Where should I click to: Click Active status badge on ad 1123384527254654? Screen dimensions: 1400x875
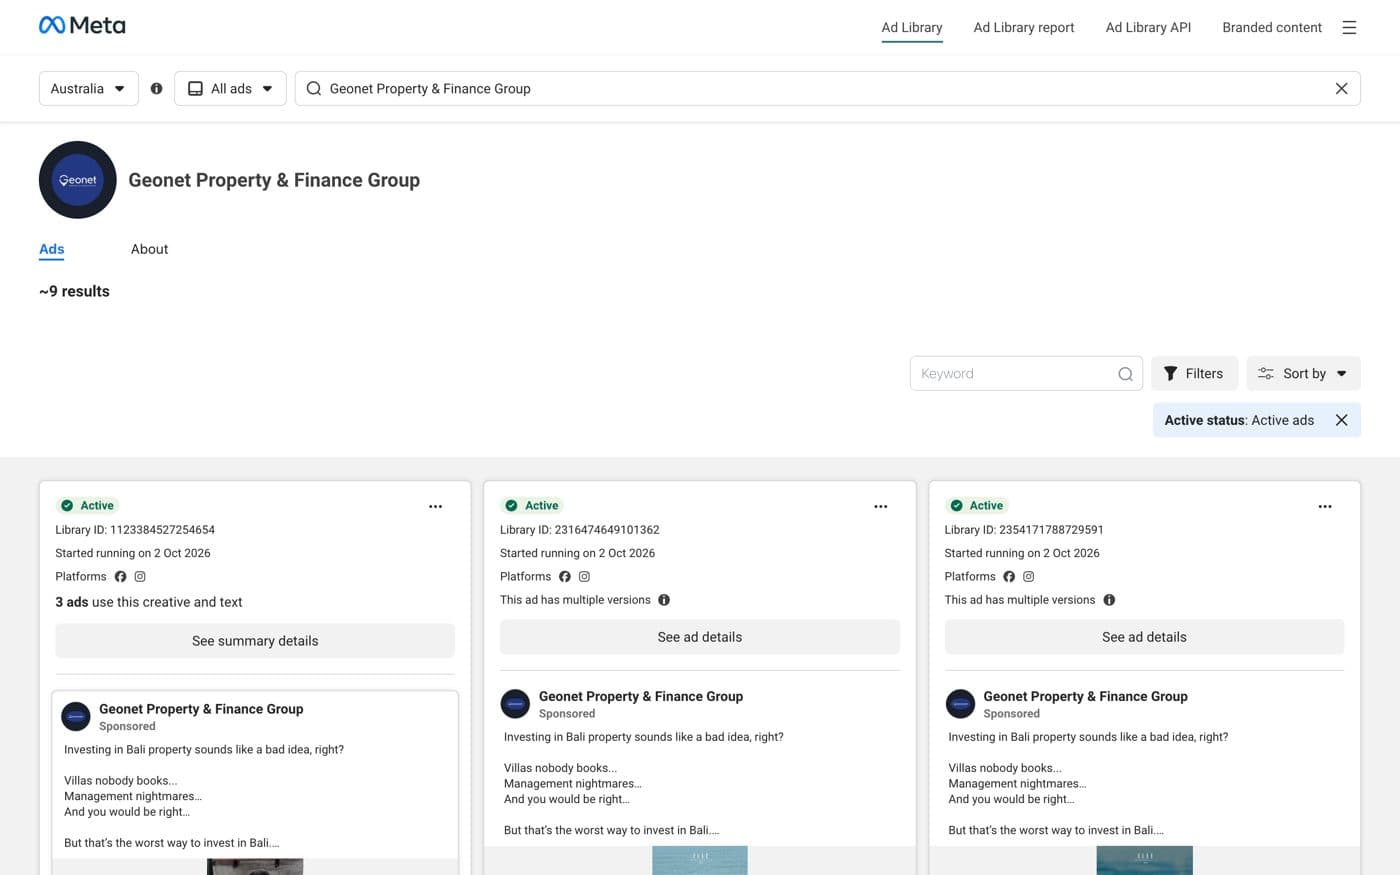click(88, 506)
